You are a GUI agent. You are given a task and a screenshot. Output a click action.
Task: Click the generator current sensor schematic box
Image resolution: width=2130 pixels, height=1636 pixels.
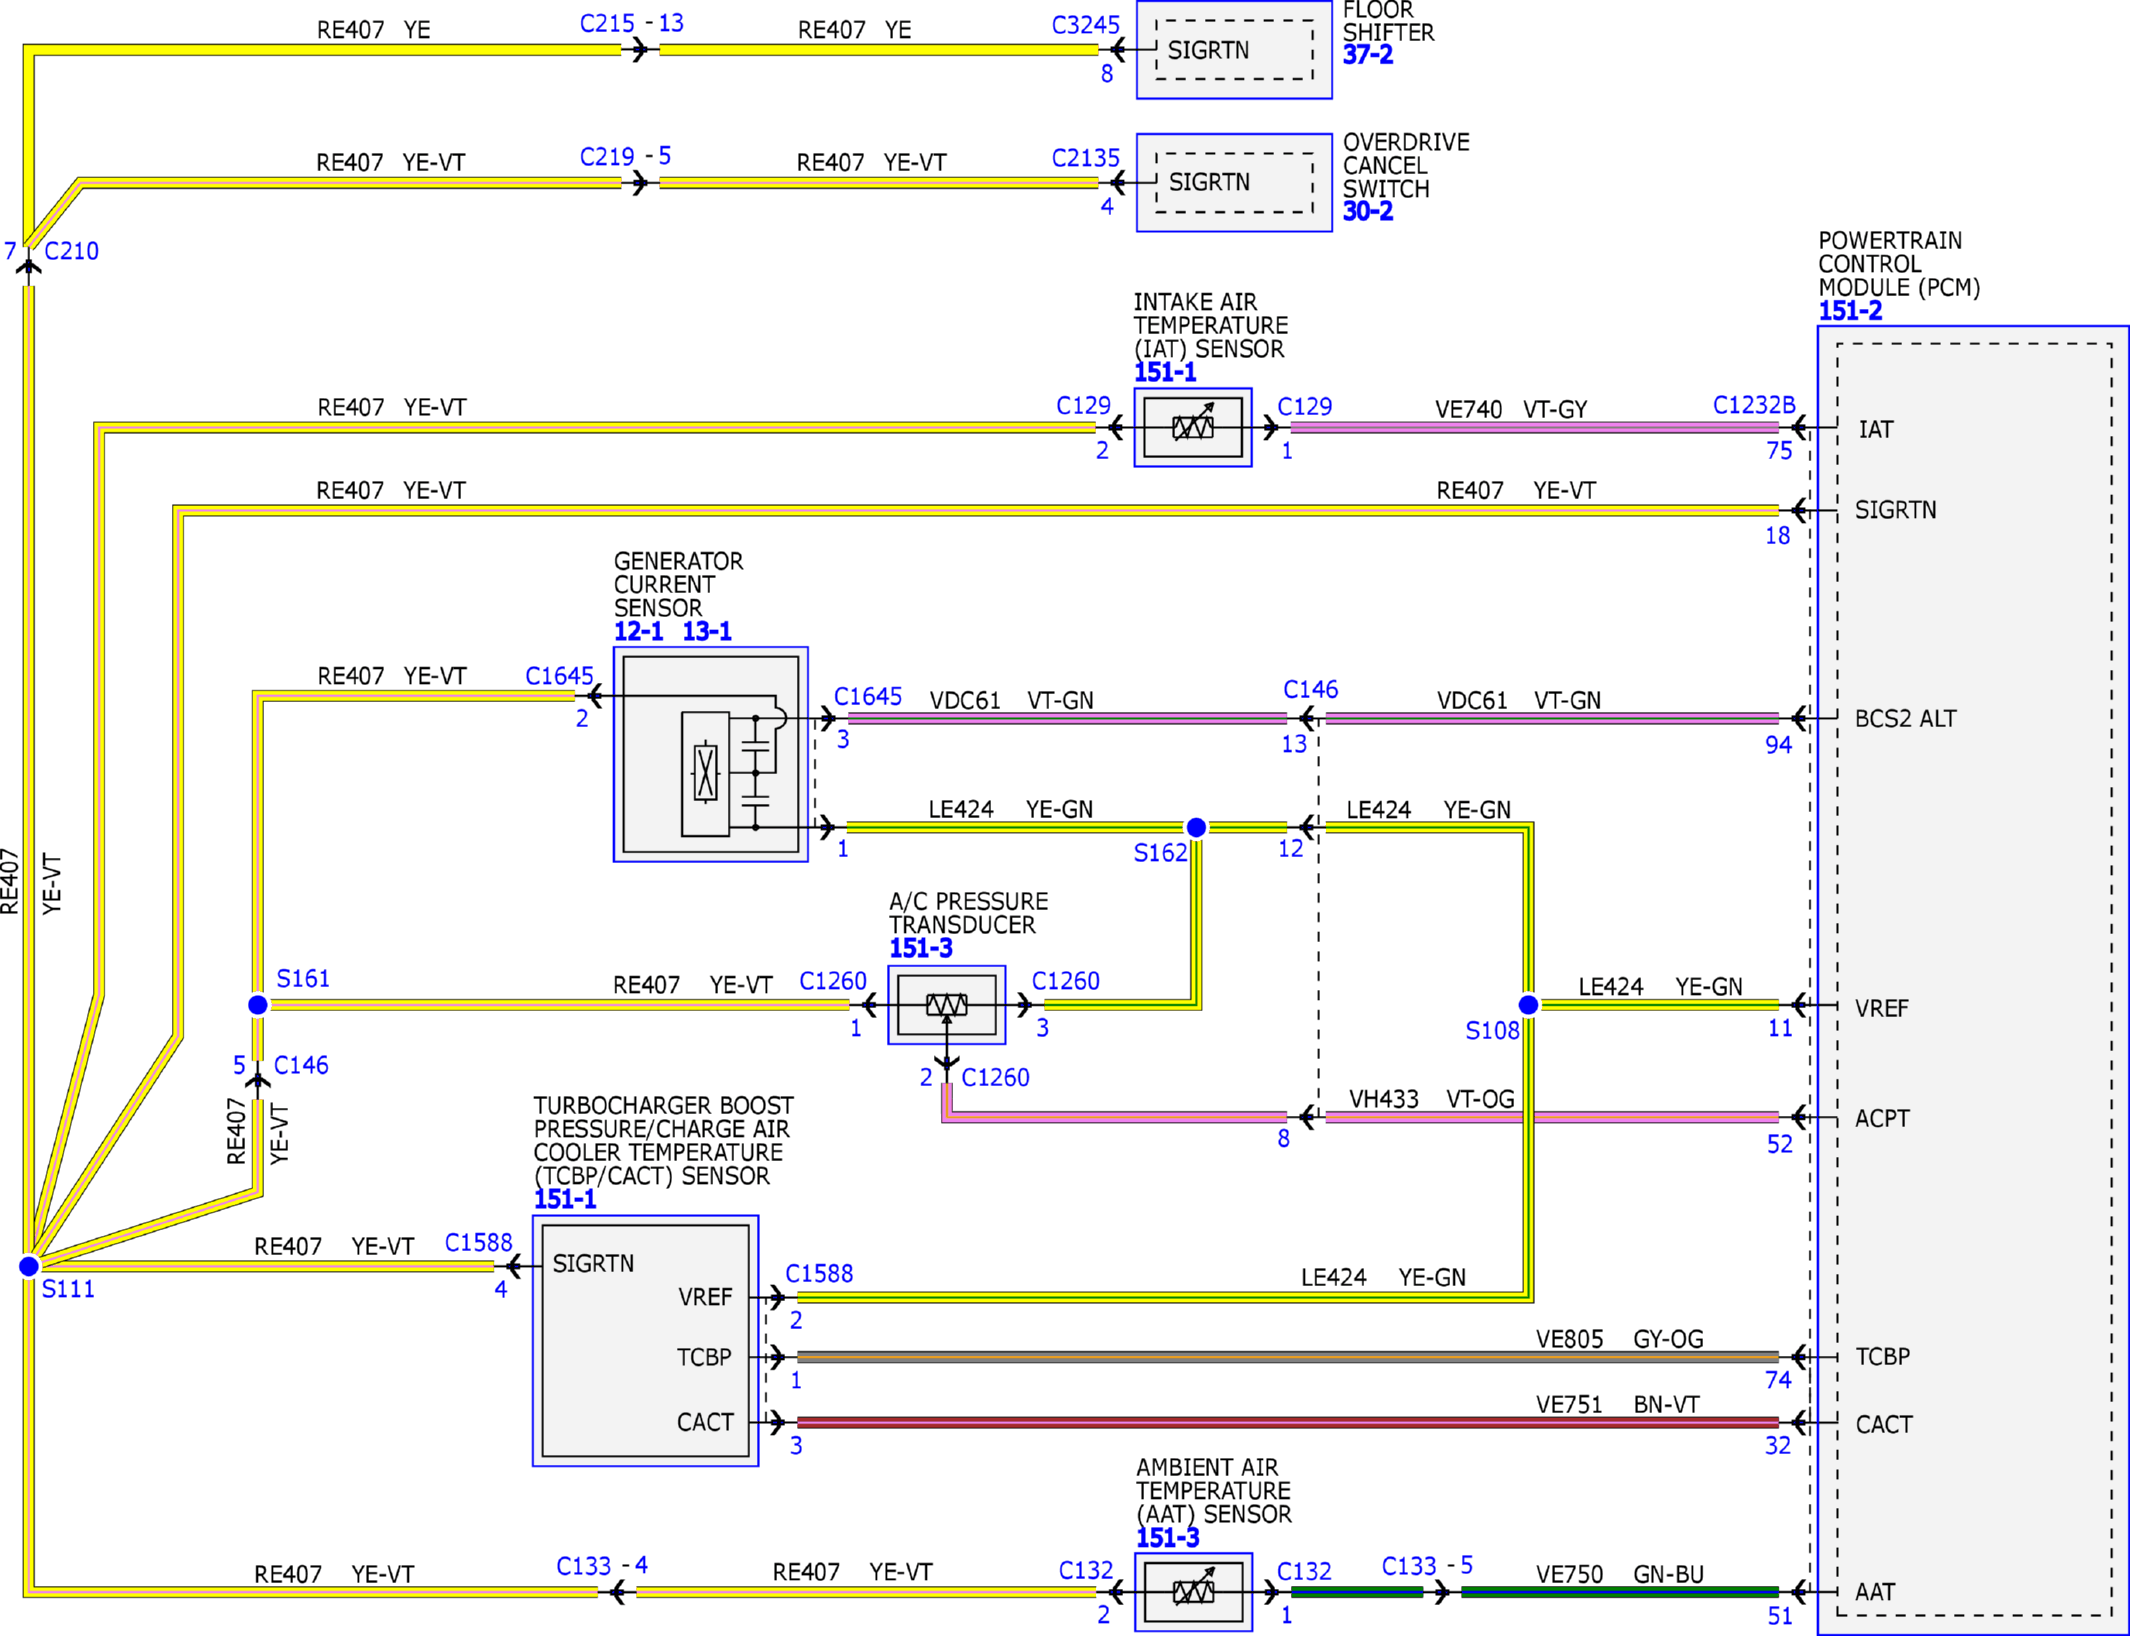pos(710,754)
